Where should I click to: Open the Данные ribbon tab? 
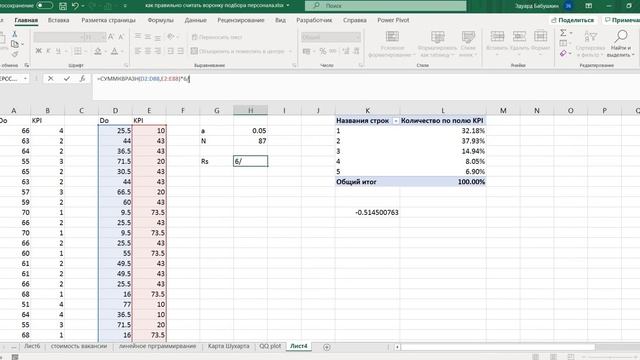coord(196,20)
